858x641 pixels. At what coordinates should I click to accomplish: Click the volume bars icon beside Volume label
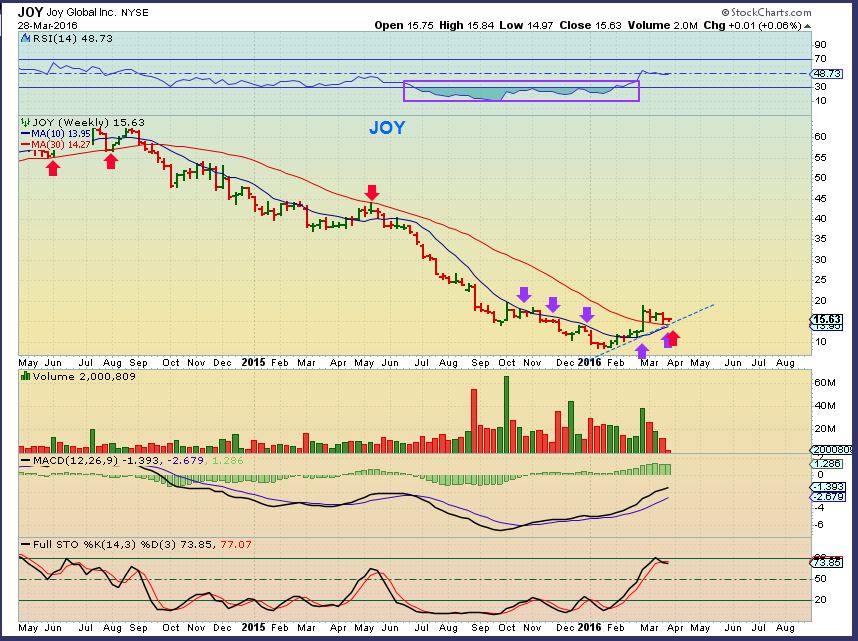pyautogui.click(x=25, y=376)
